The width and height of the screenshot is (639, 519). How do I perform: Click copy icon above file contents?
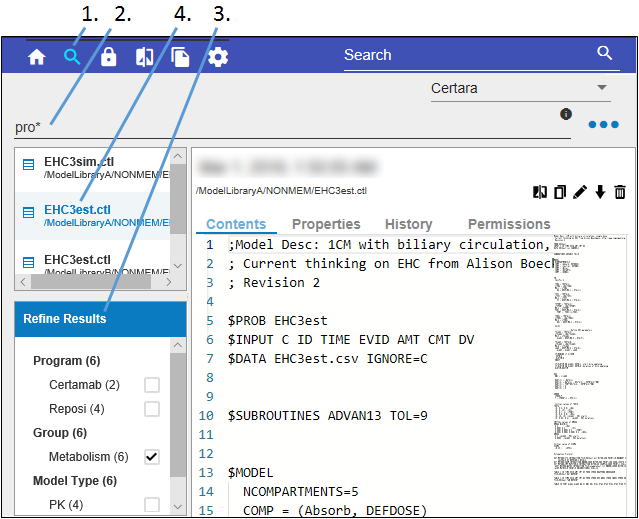(x=560, y=192)
